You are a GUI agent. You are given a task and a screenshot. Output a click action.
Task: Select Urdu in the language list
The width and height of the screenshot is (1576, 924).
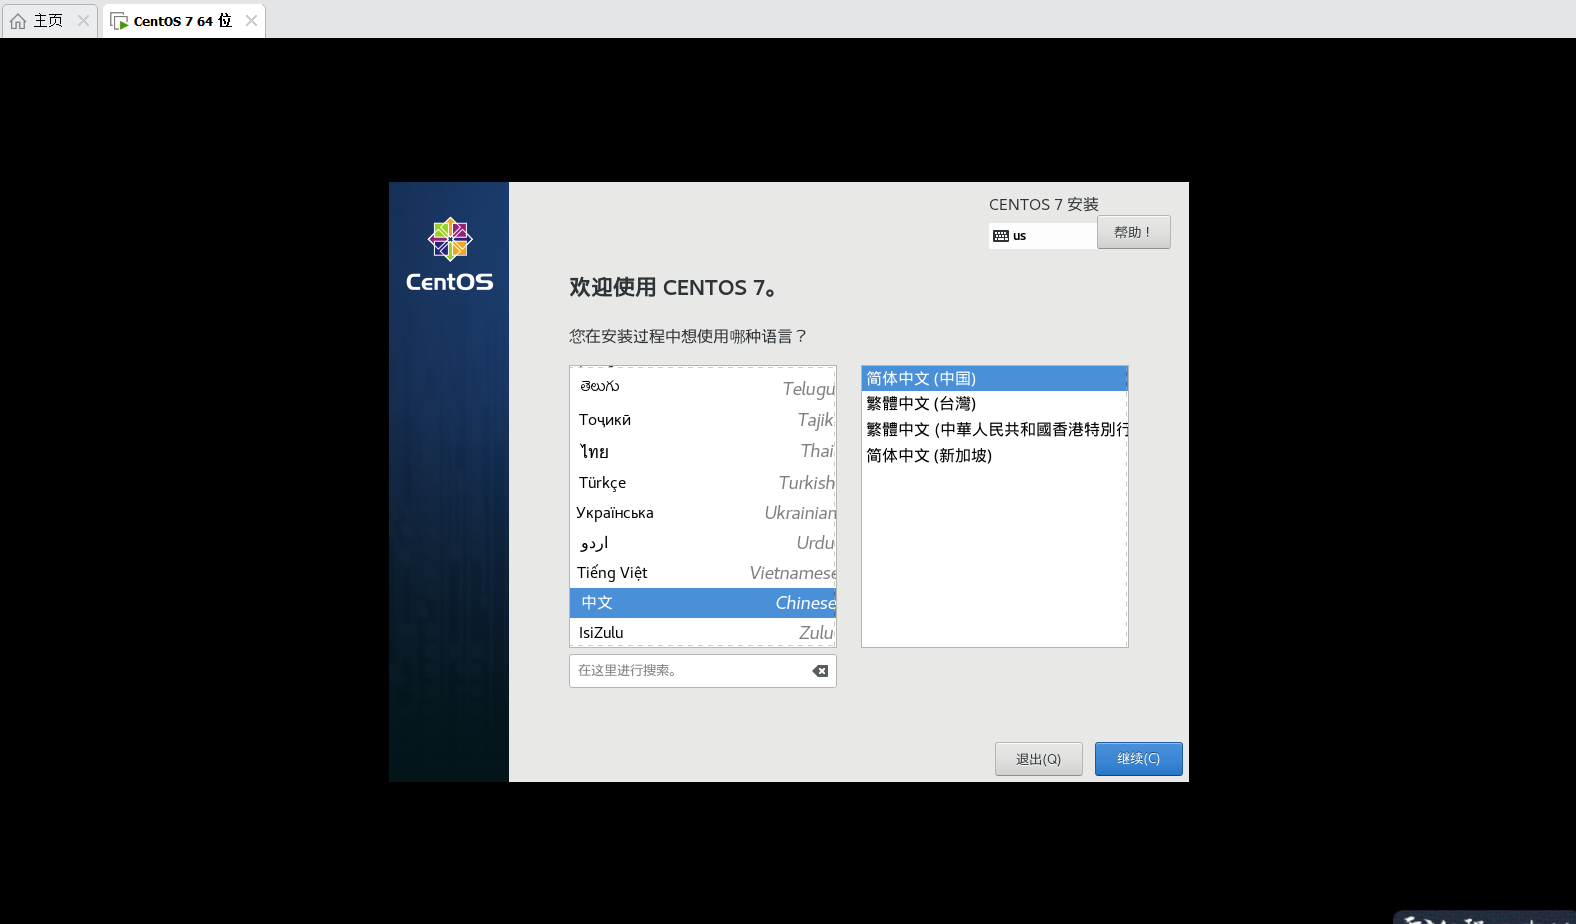click(703, 542)
